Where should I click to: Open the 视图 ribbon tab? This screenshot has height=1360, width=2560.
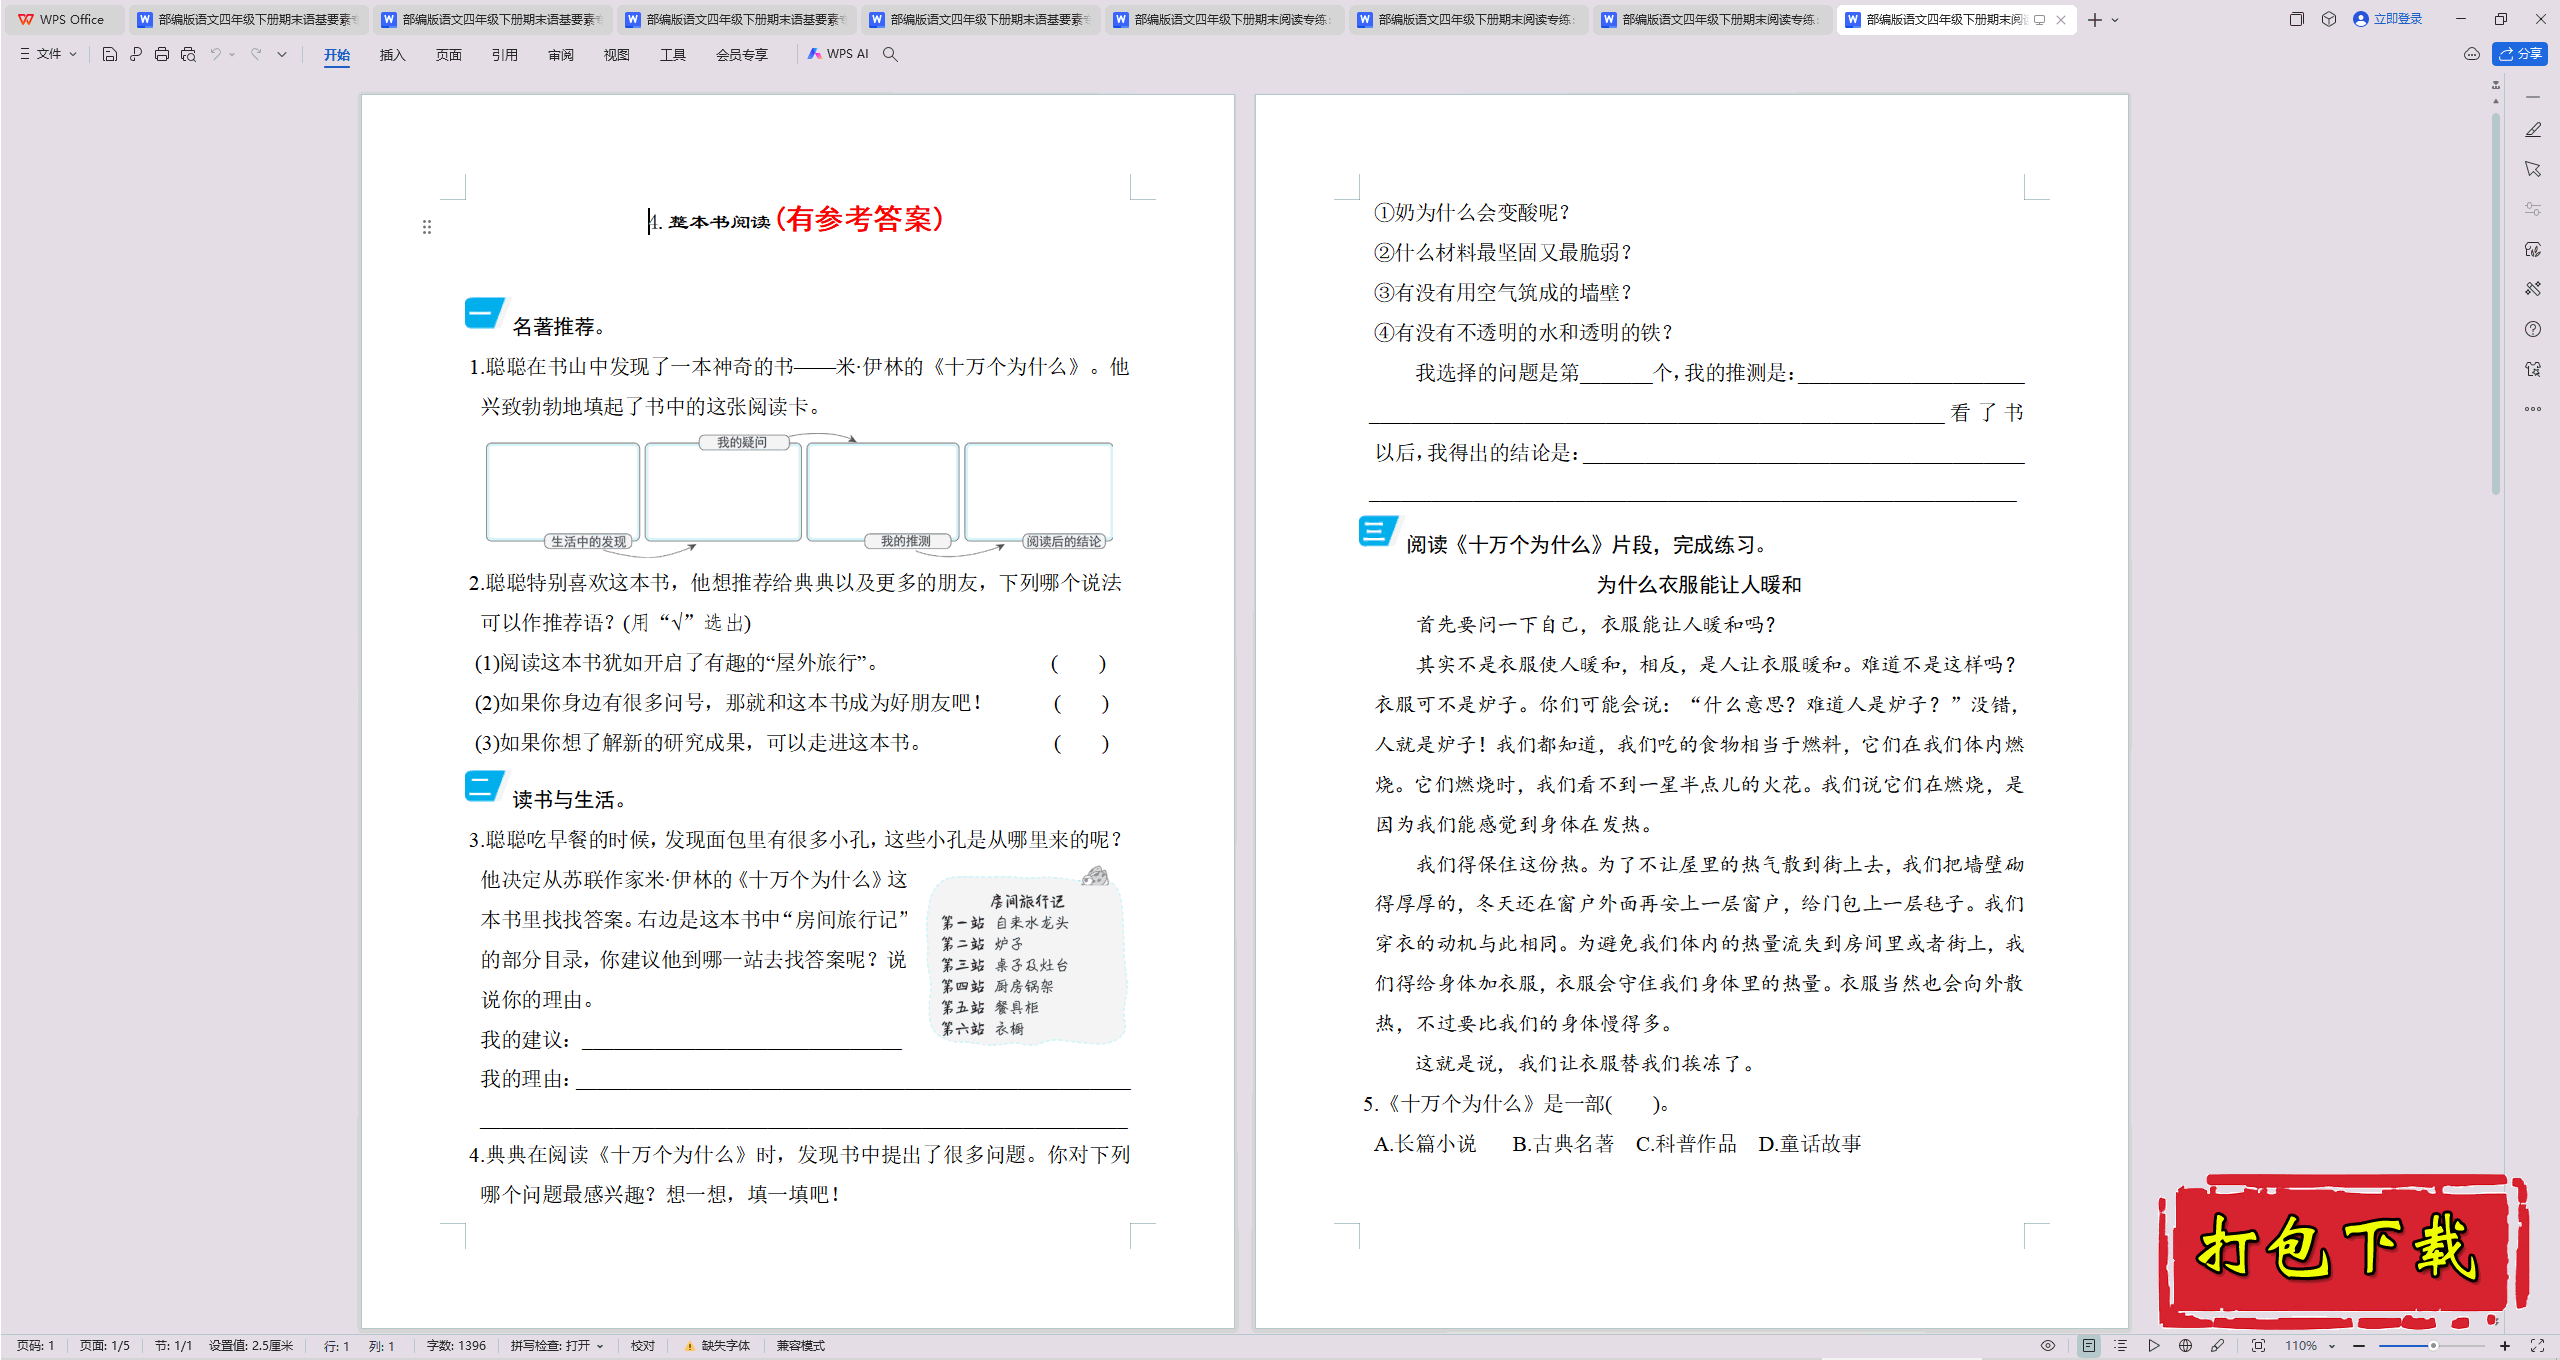coord(617,55)
